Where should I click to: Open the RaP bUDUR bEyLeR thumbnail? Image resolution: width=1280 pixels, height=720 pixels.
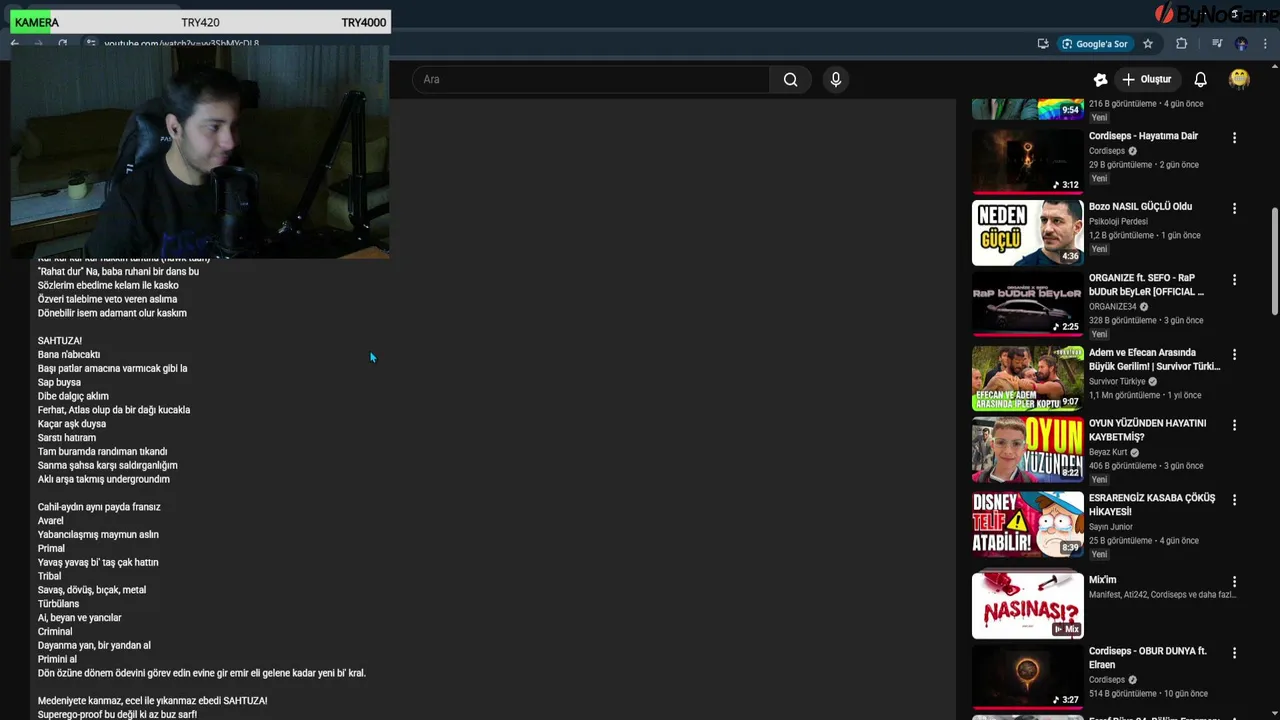click(x=1027, y=305)
